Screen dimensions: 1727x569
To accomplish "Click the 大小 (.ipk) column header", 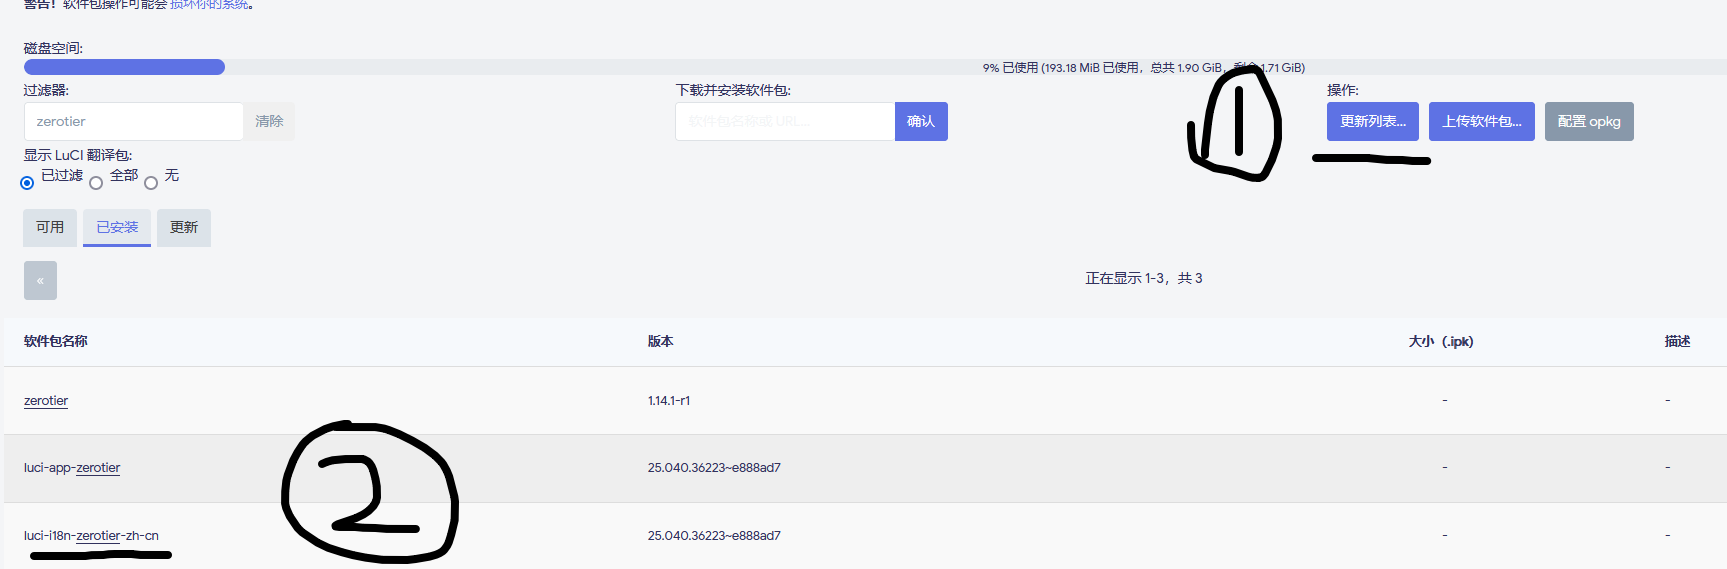I will tap(1441, 341).
